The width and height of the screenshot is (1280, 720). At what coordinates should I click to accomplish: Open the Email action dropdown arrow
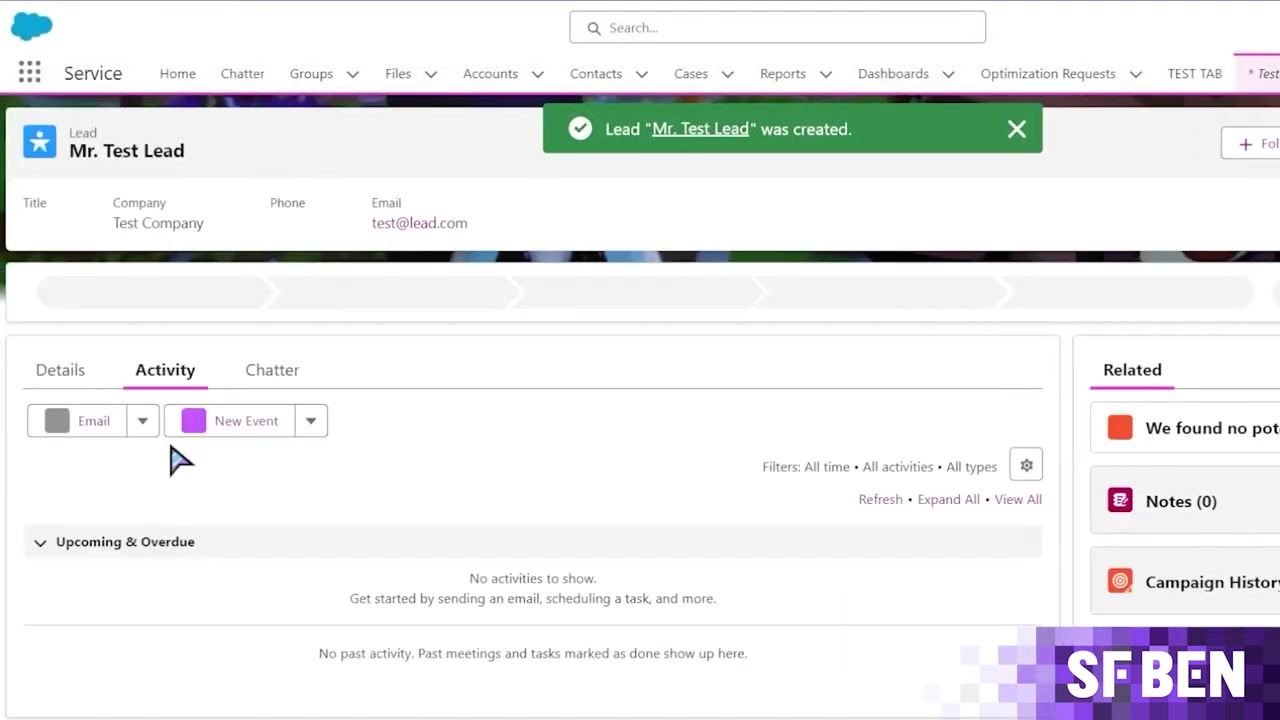pos(143,421)
